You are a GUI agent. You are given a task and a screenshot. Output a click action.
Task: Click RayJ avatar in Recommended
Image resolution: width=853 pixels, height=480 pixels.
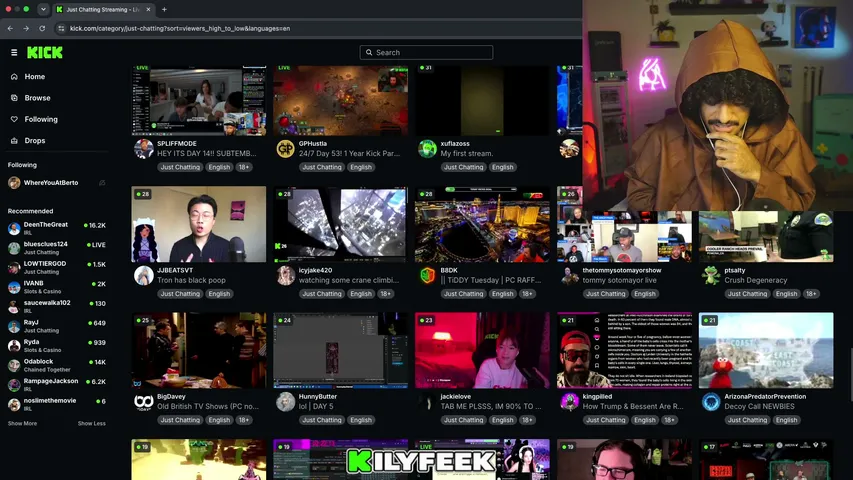pyautogui.click(x=14, y=326)
